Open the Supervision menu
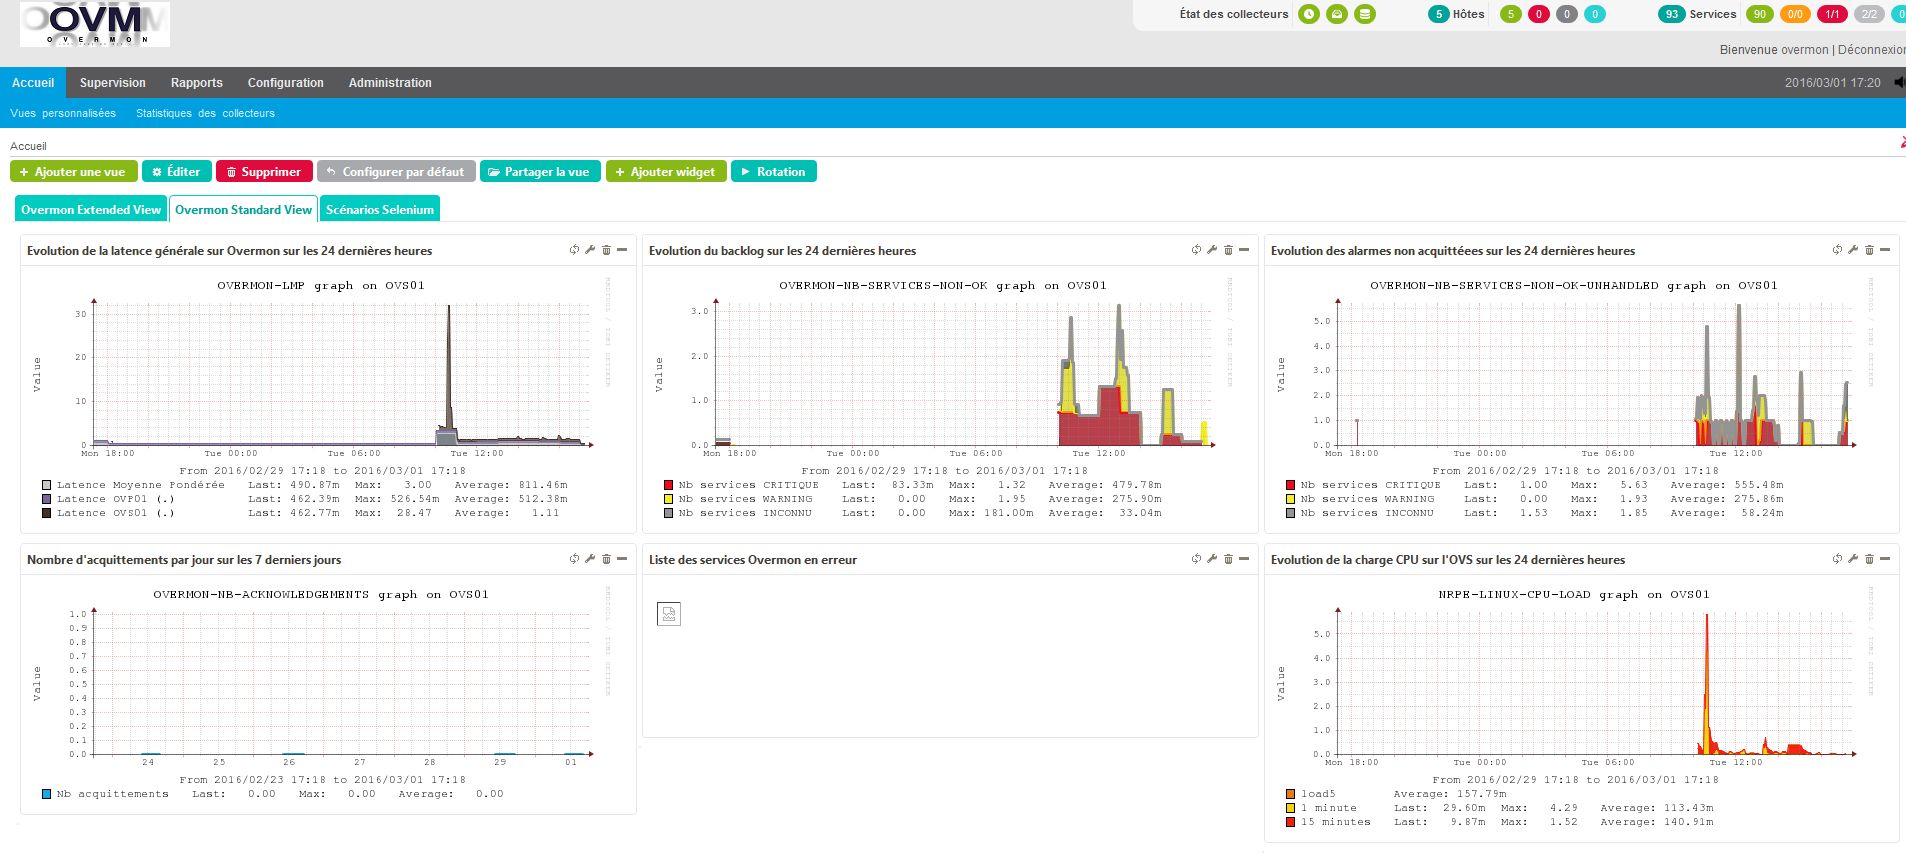 [113, 83]
